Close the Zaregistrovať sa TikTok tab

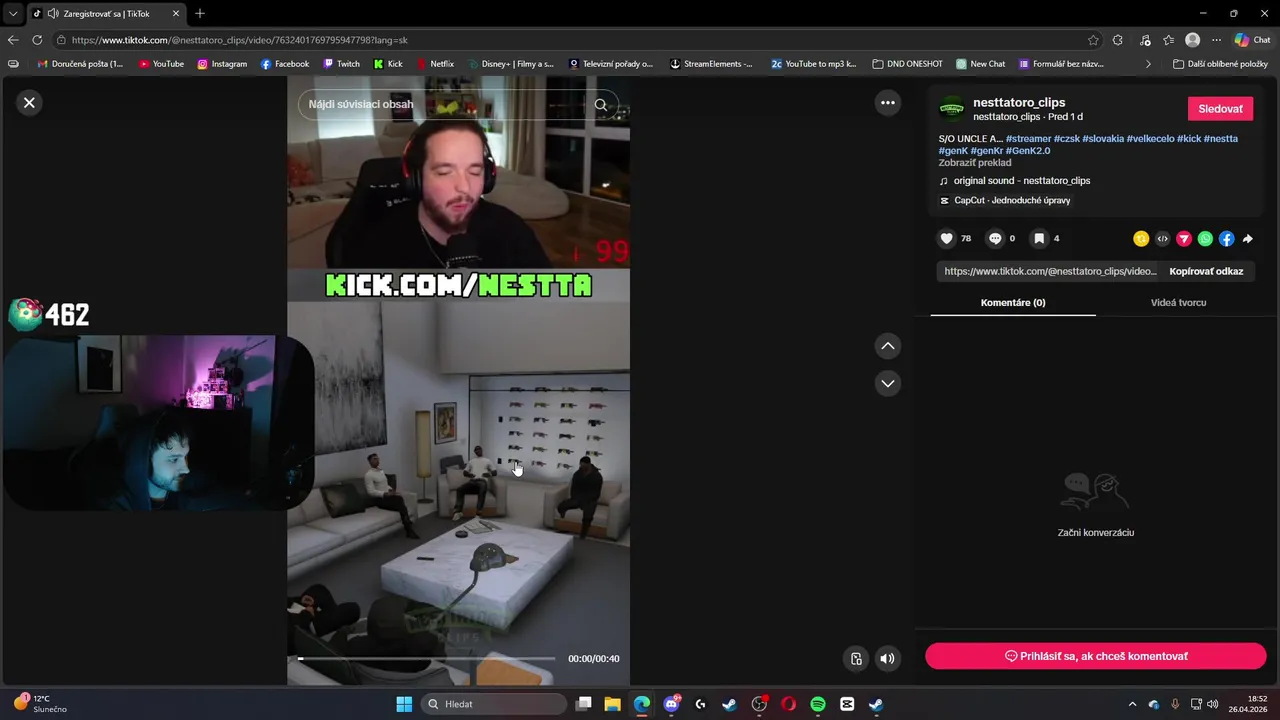[x=175, y=14]
